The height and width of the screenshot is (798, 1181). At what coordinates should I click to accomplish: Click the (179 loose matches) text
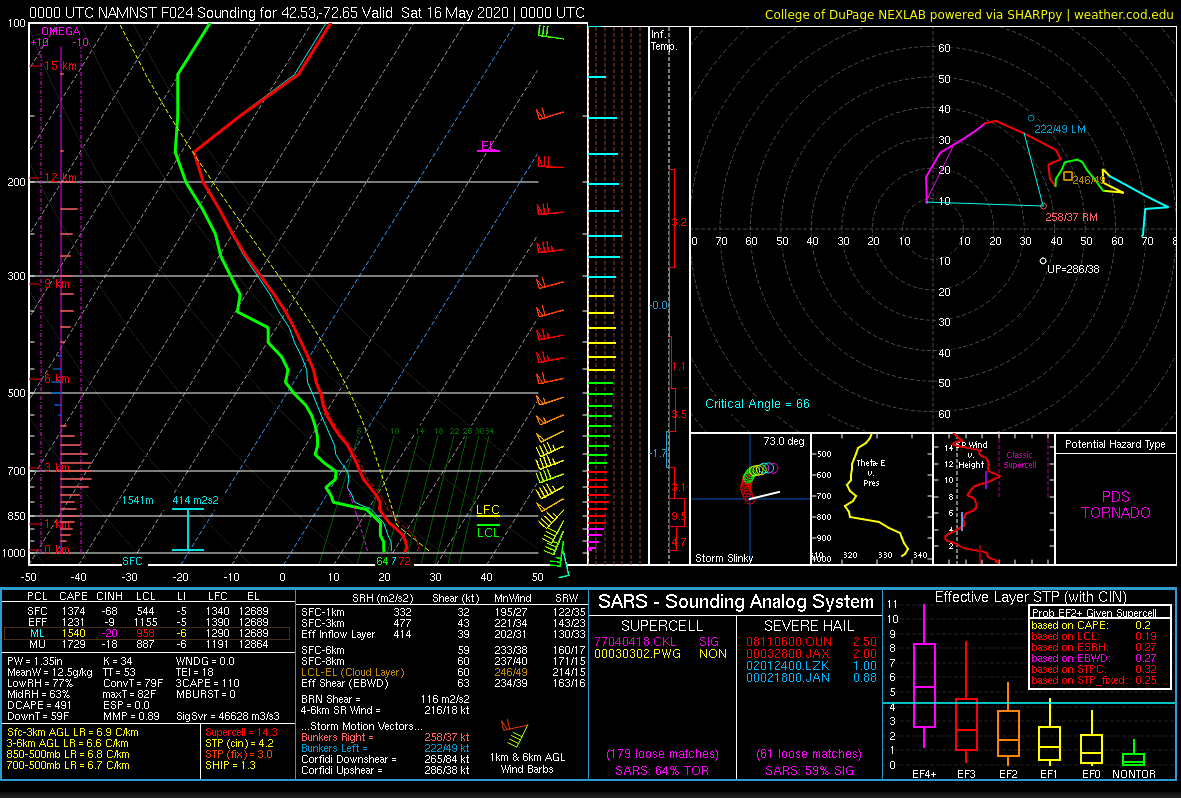(662, 754)
